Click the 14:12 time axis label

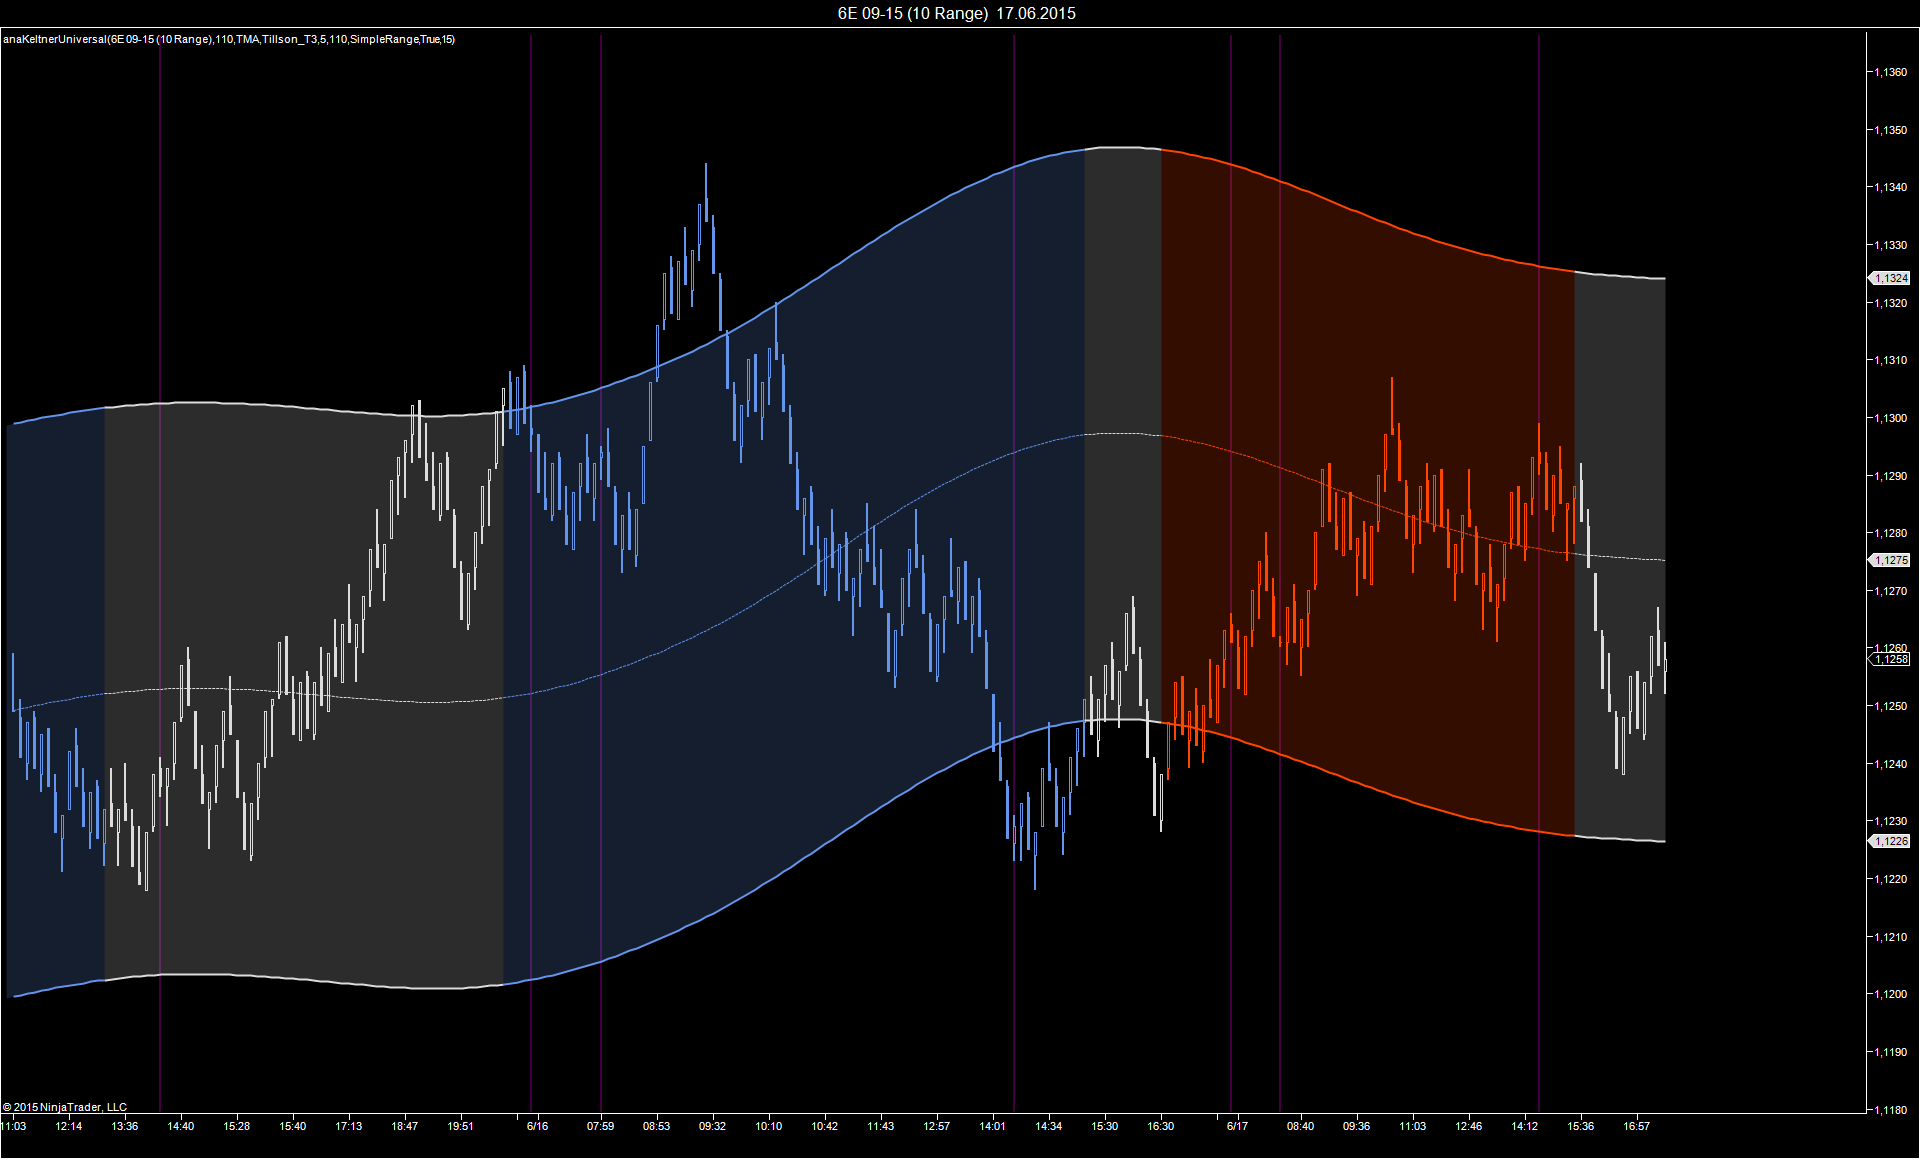point(1524,1126)
